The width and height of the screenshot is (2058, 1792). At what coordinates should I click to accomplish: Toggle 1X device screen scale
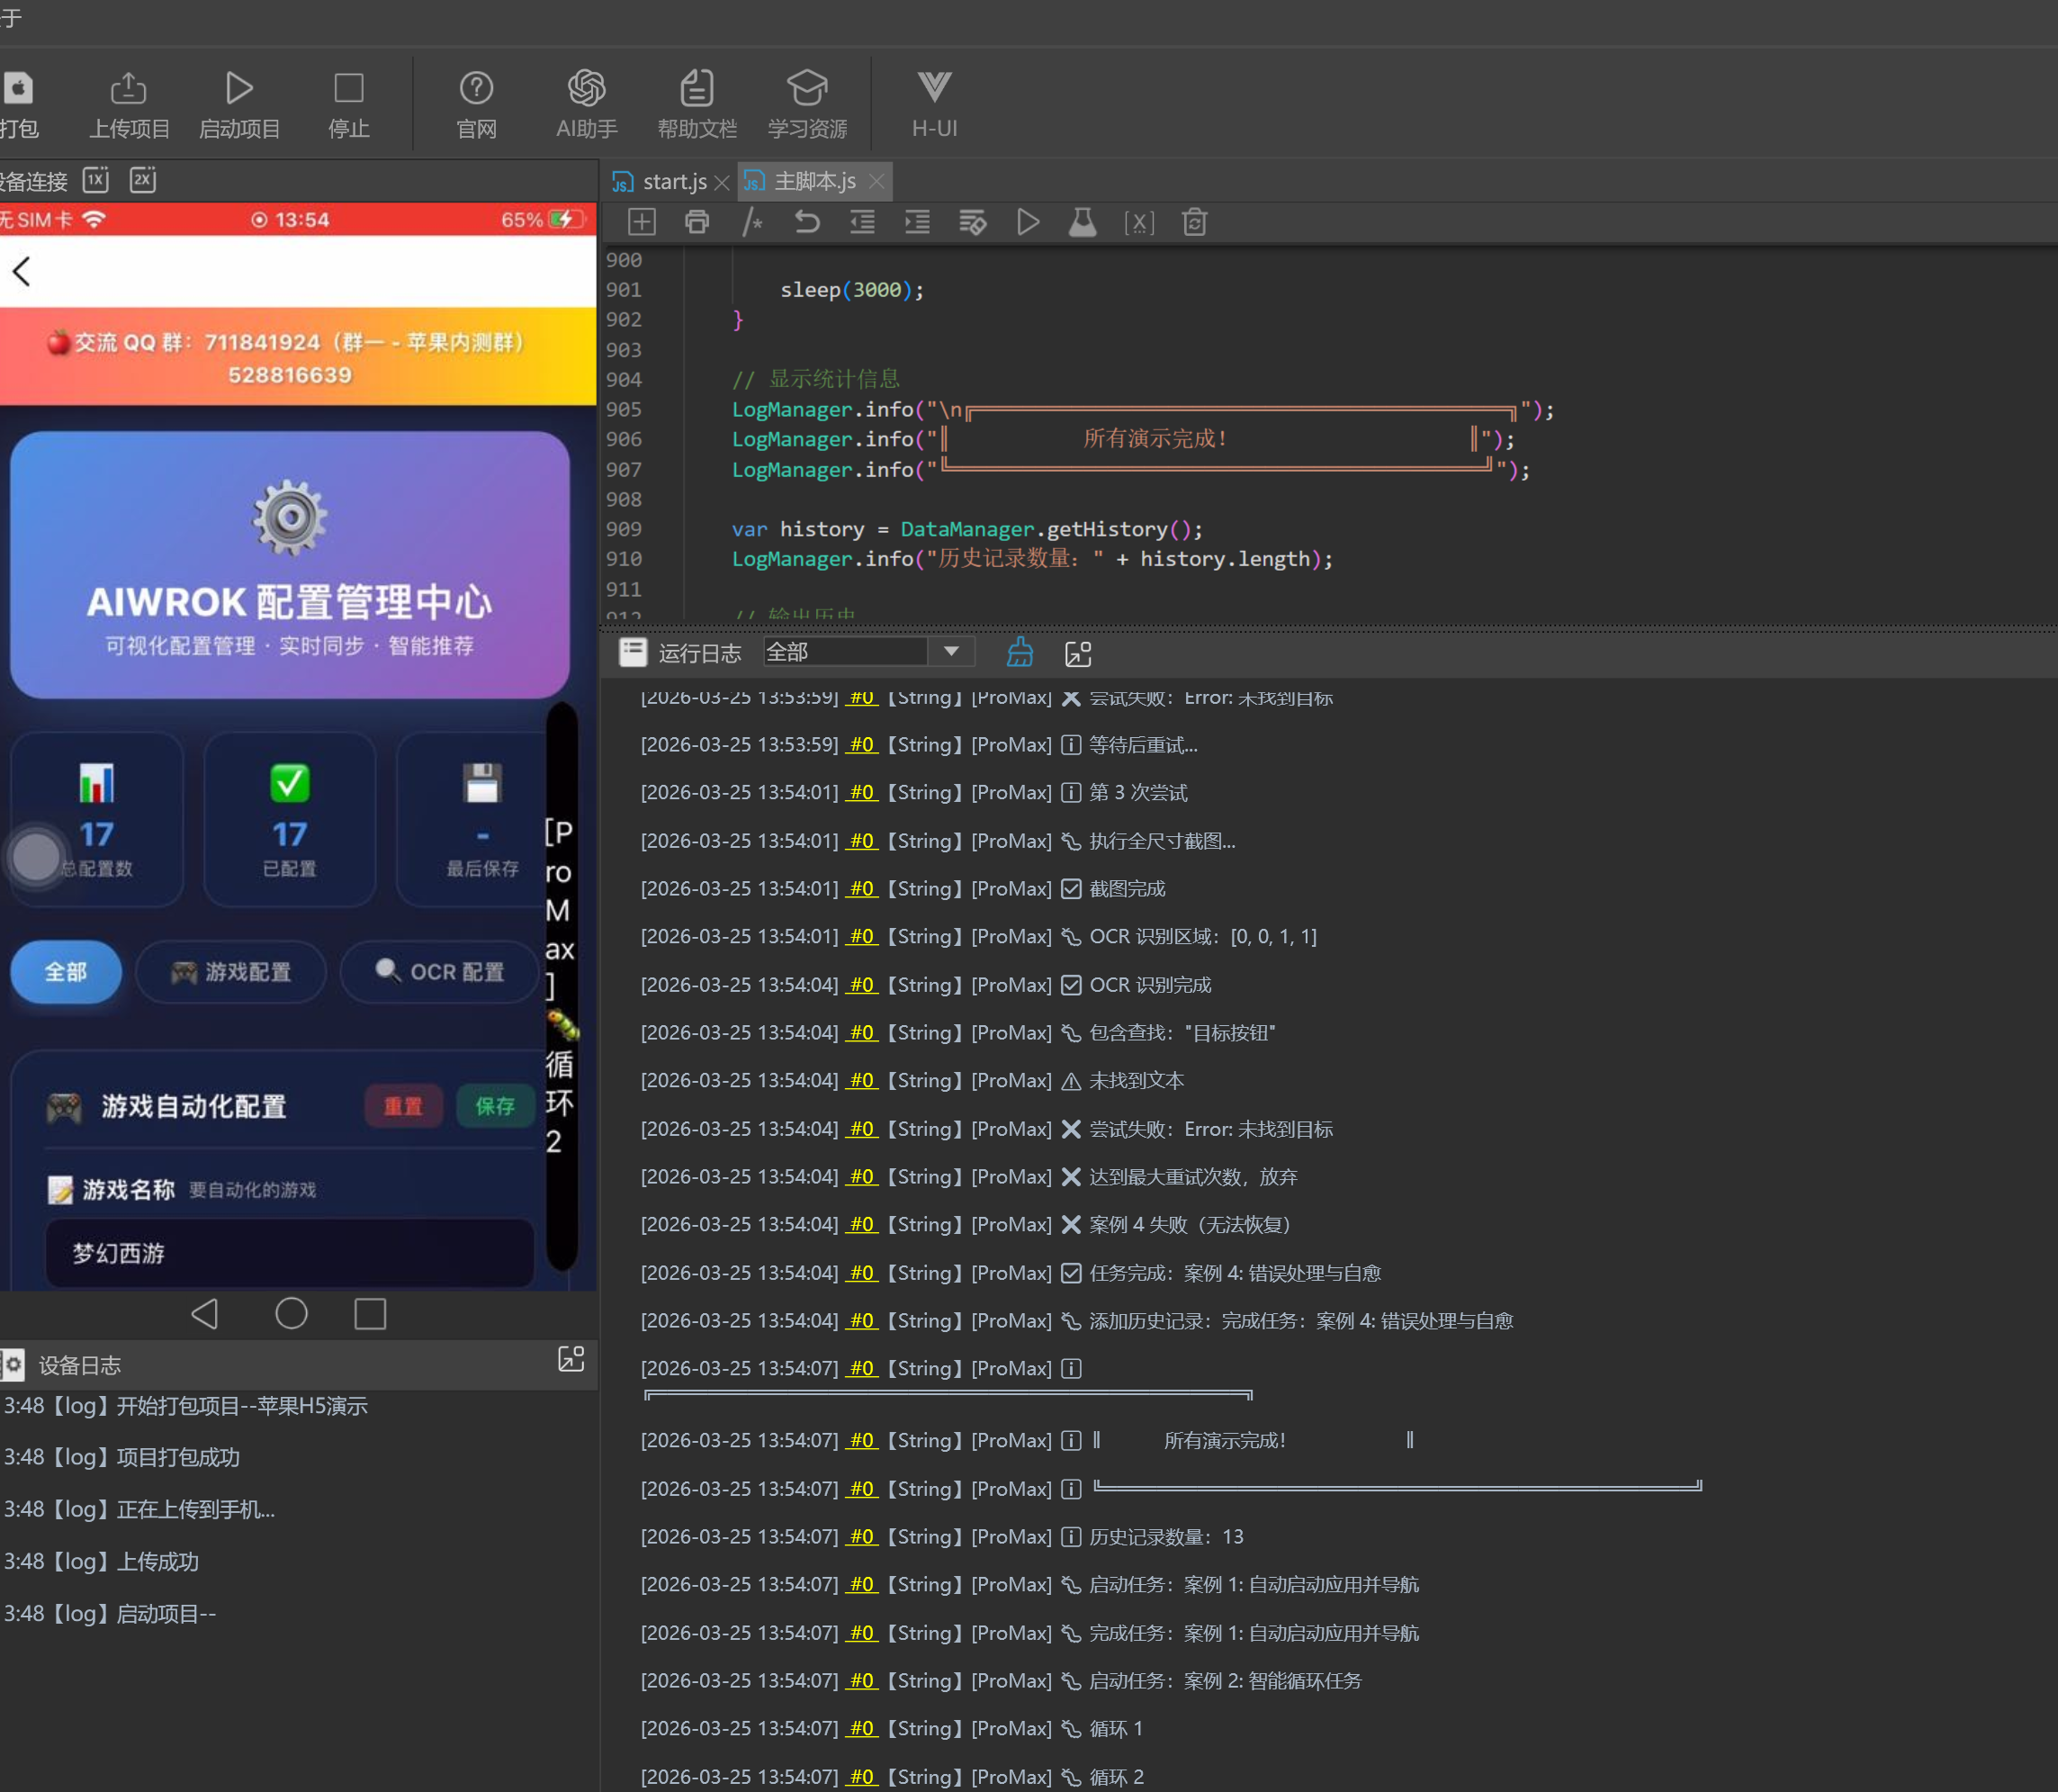coord(96,180)
